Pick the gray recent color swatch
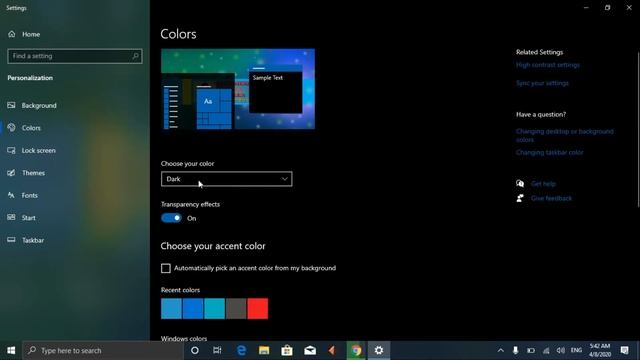 (236, 309)
